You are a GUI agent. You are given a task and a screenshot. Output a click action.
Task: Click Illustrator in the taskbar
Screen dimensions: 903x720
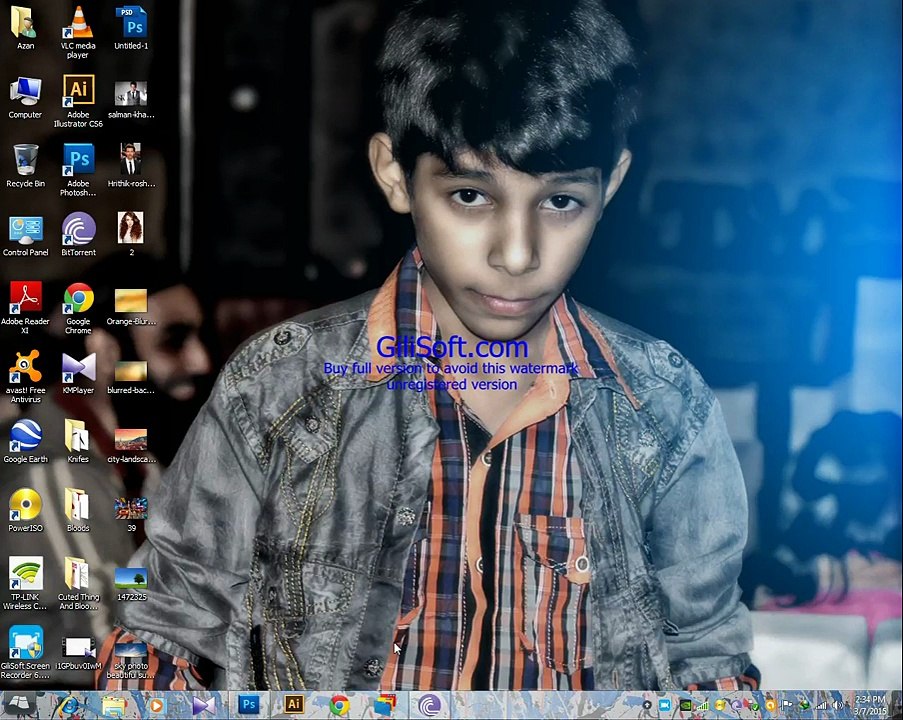tap(294, 704)
